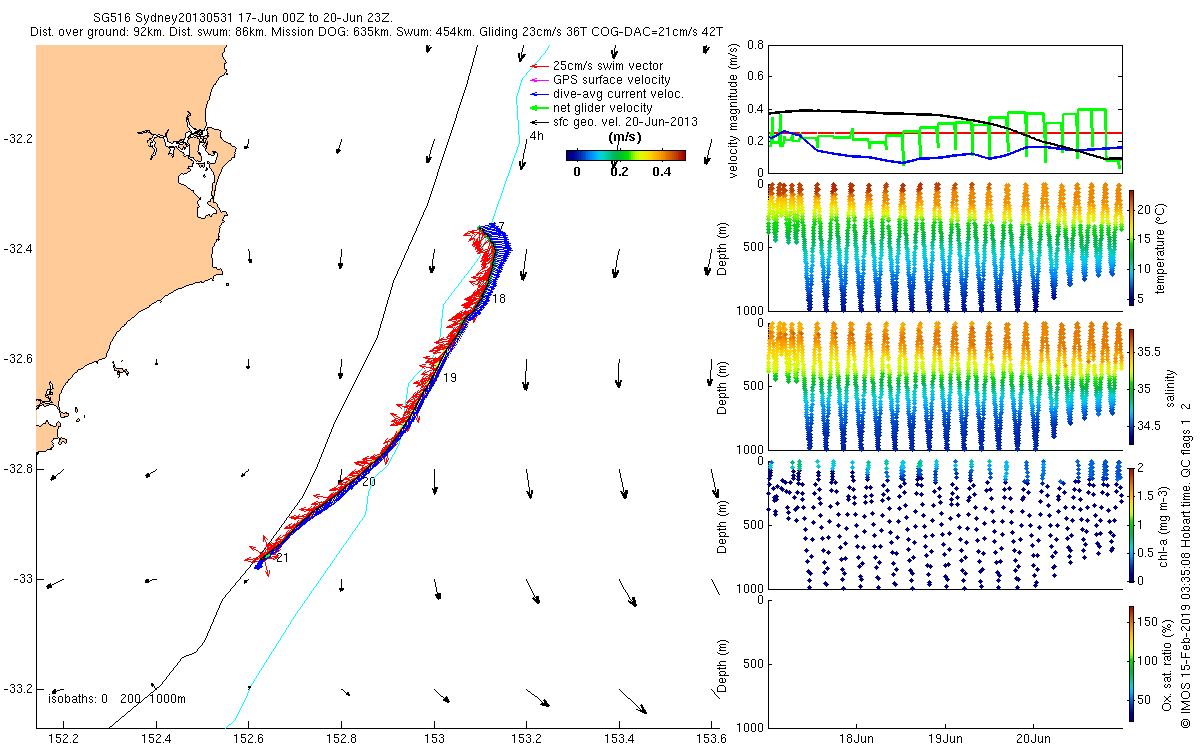Click the temperature colorbar

[1131, 246]
